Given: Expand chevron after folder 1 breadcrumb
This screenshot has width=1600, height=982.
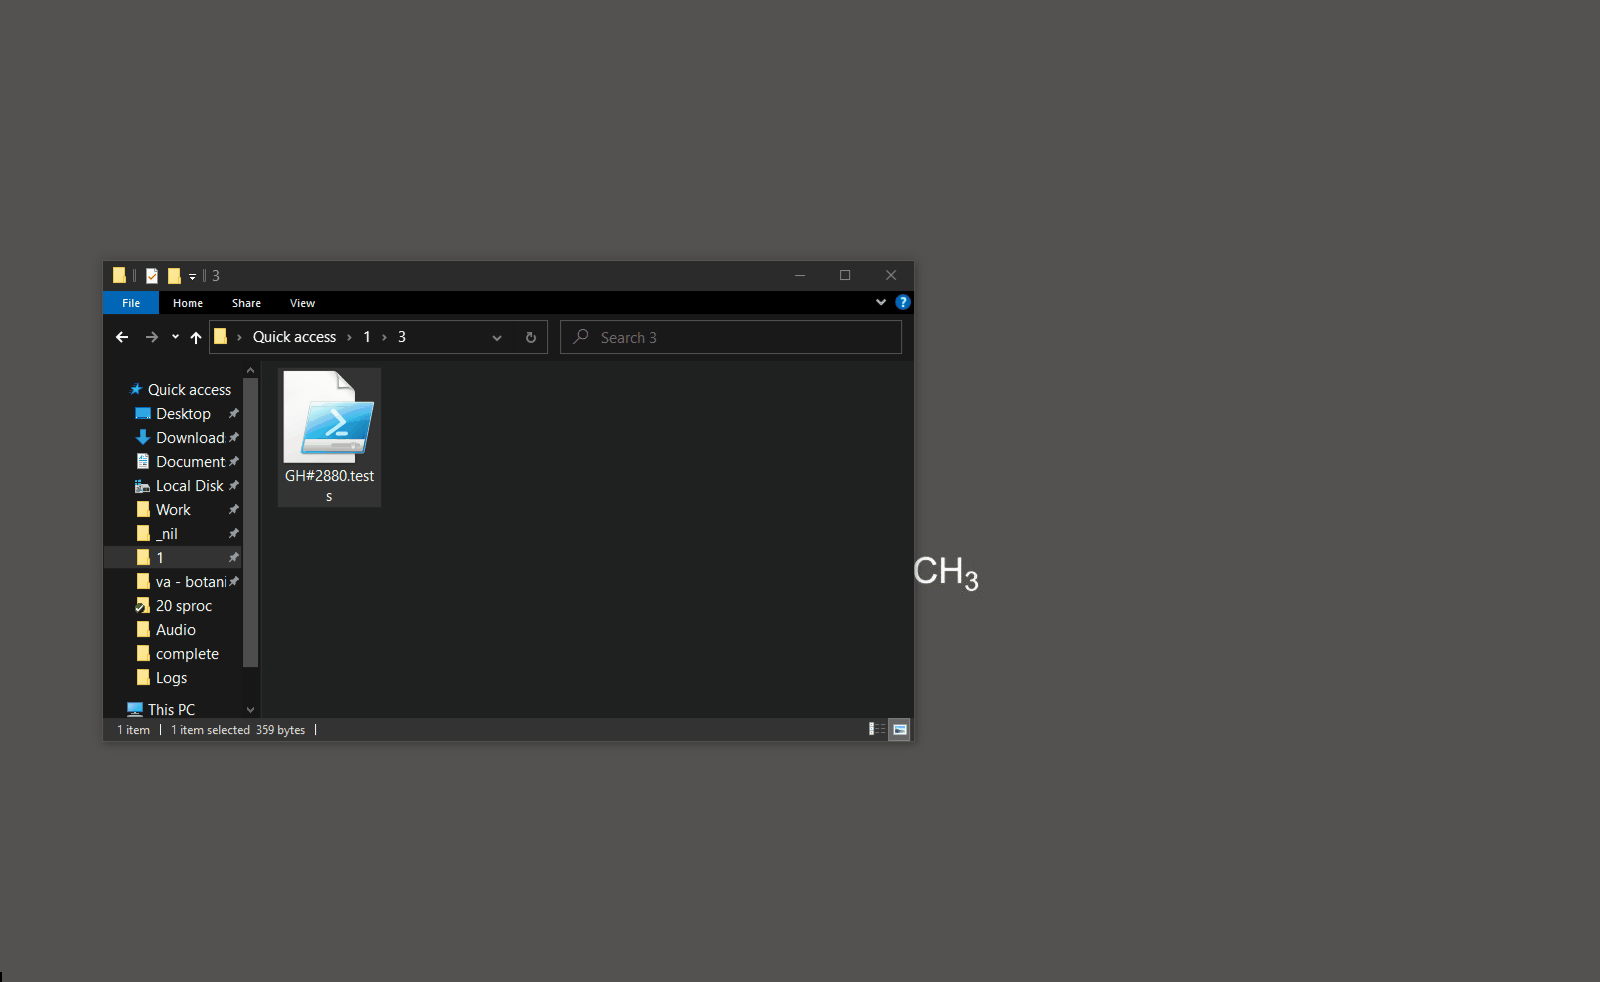Looking at the screenshot, I should (384, 337).
